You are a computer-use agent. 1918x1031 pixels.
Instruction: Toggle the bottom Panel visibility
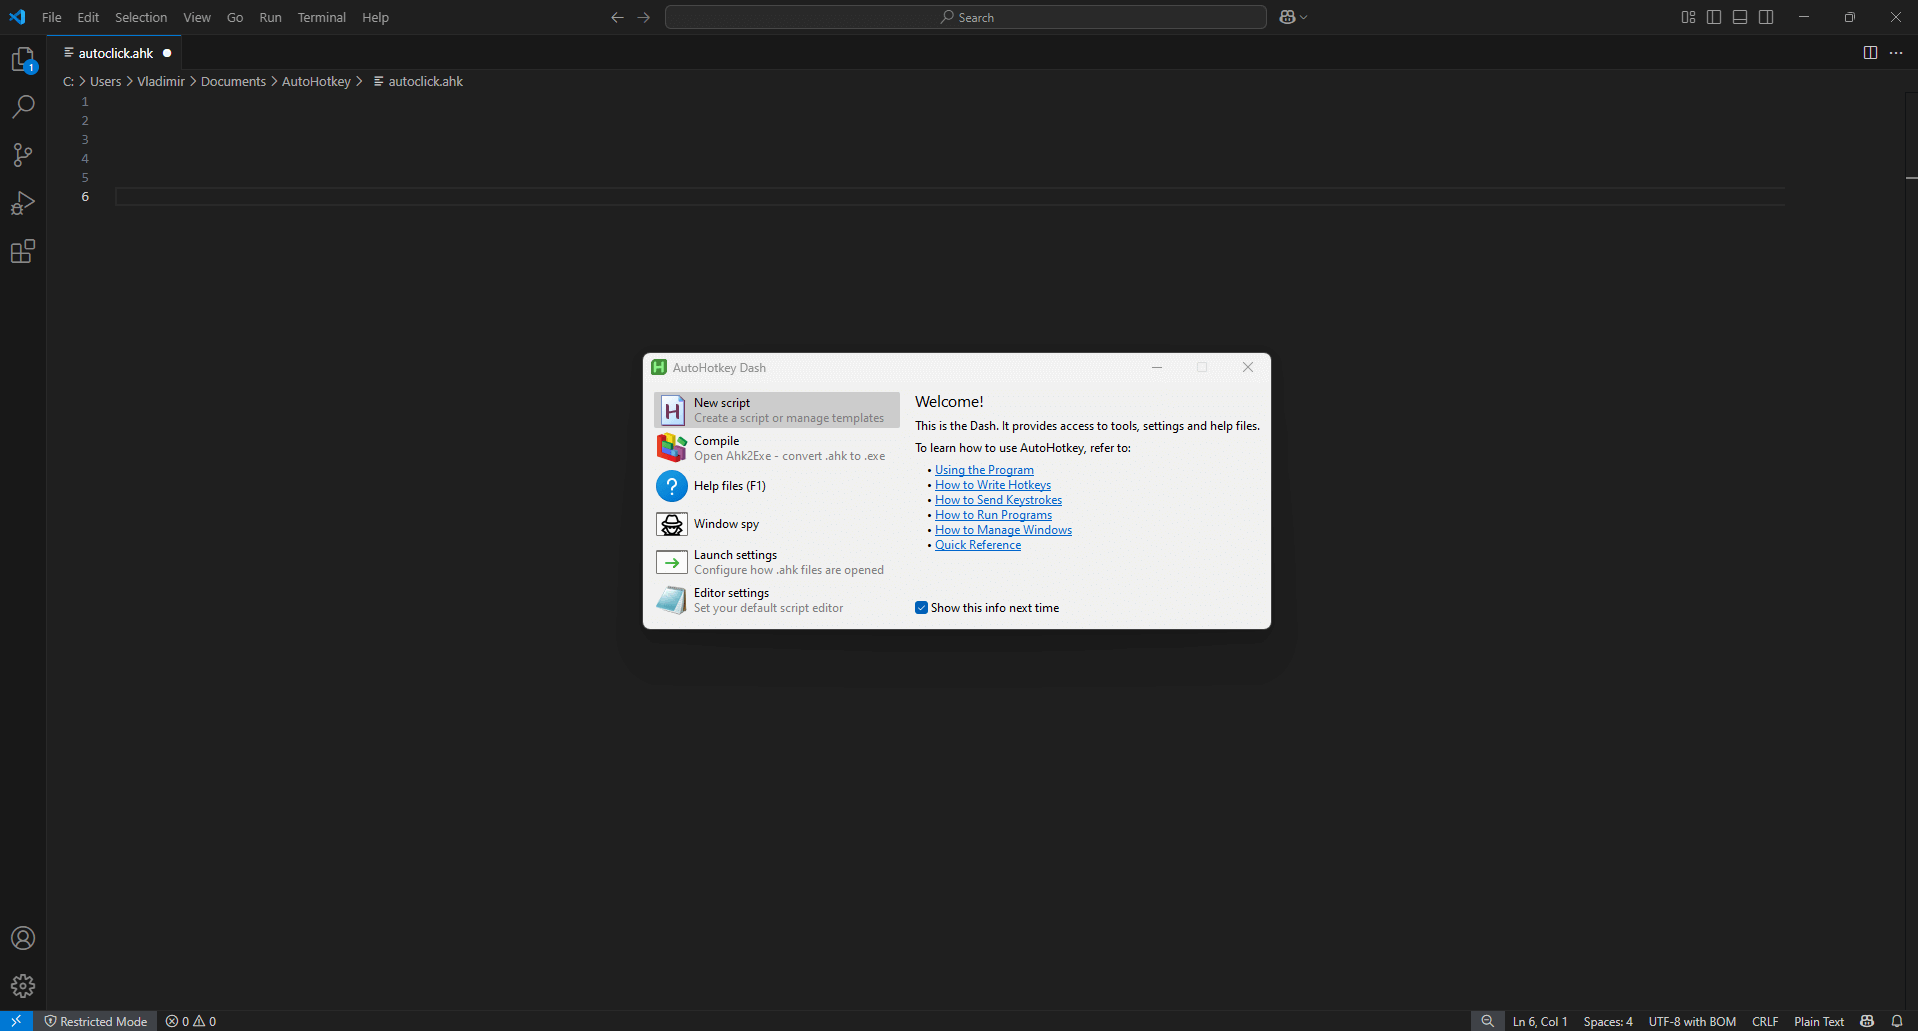(x=1740, y=17)
